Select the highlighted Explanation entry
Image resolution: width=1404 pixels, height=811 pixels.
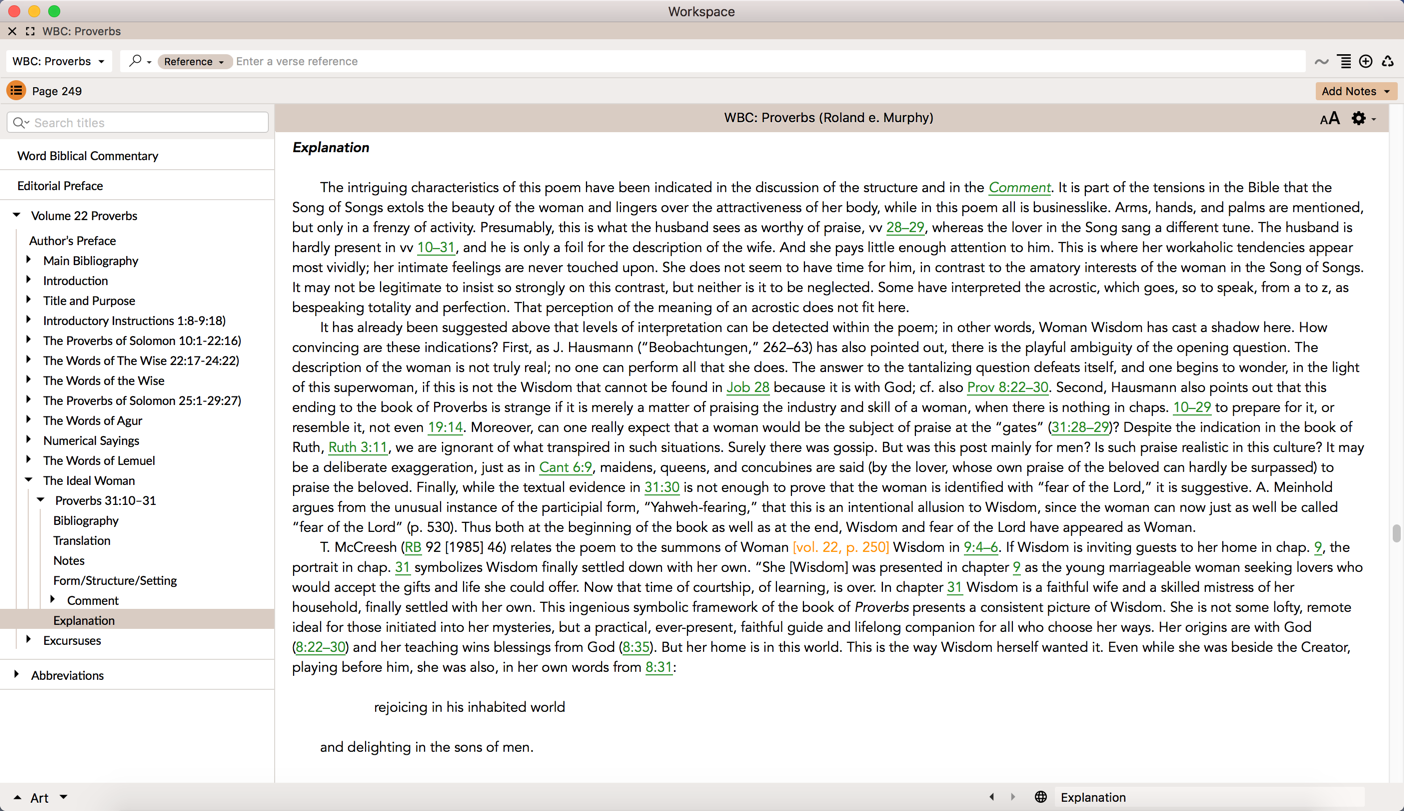[137, 620]
